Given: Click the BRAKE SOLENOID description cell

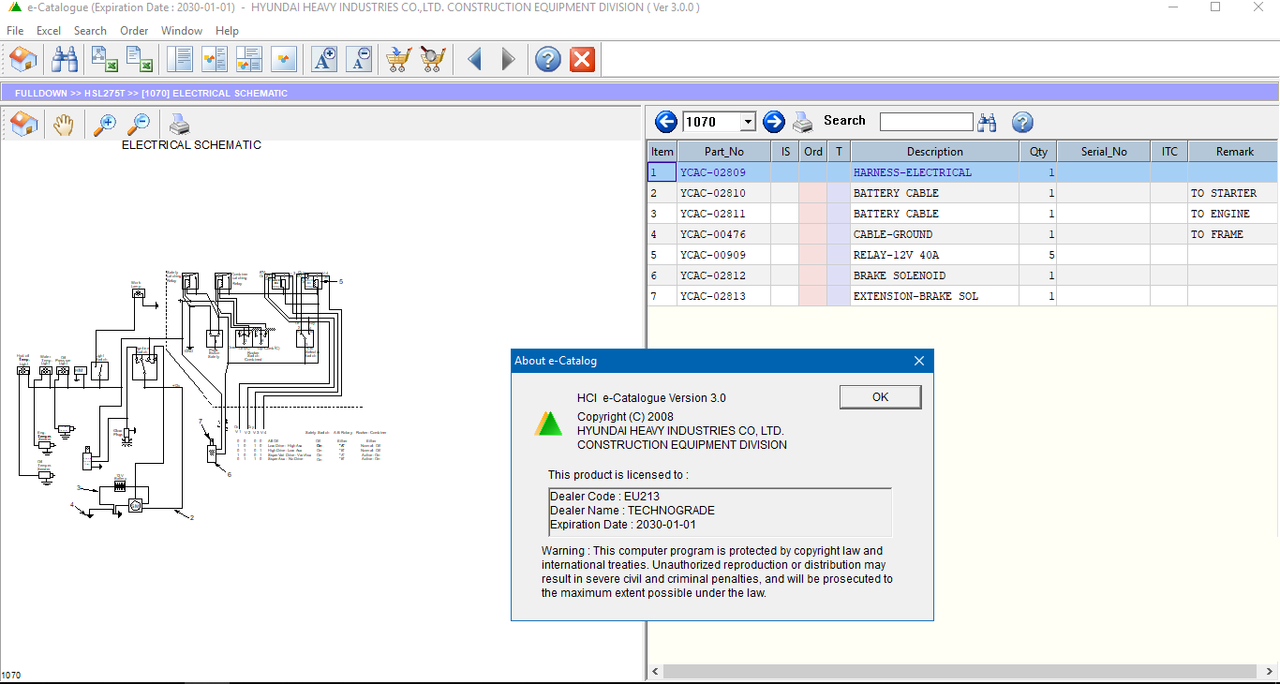Looking at the screenshot, I should (x=935, y=275).
